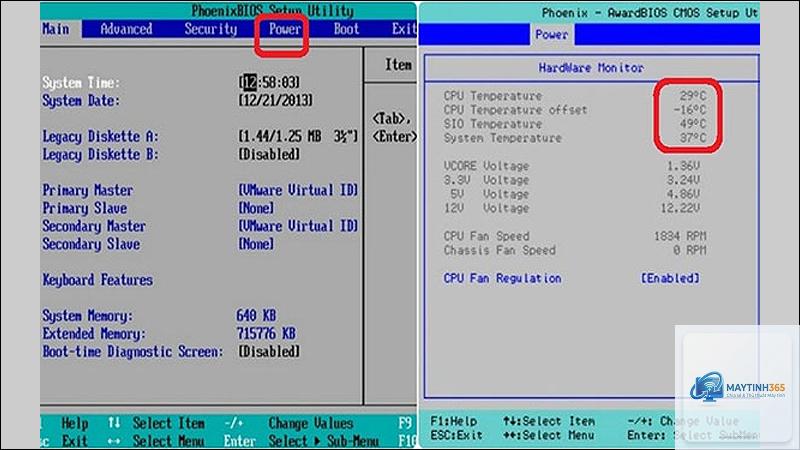Click the CPU Fan Regulation label
This screenshot has height=450, width=800.
coord(502,279)
